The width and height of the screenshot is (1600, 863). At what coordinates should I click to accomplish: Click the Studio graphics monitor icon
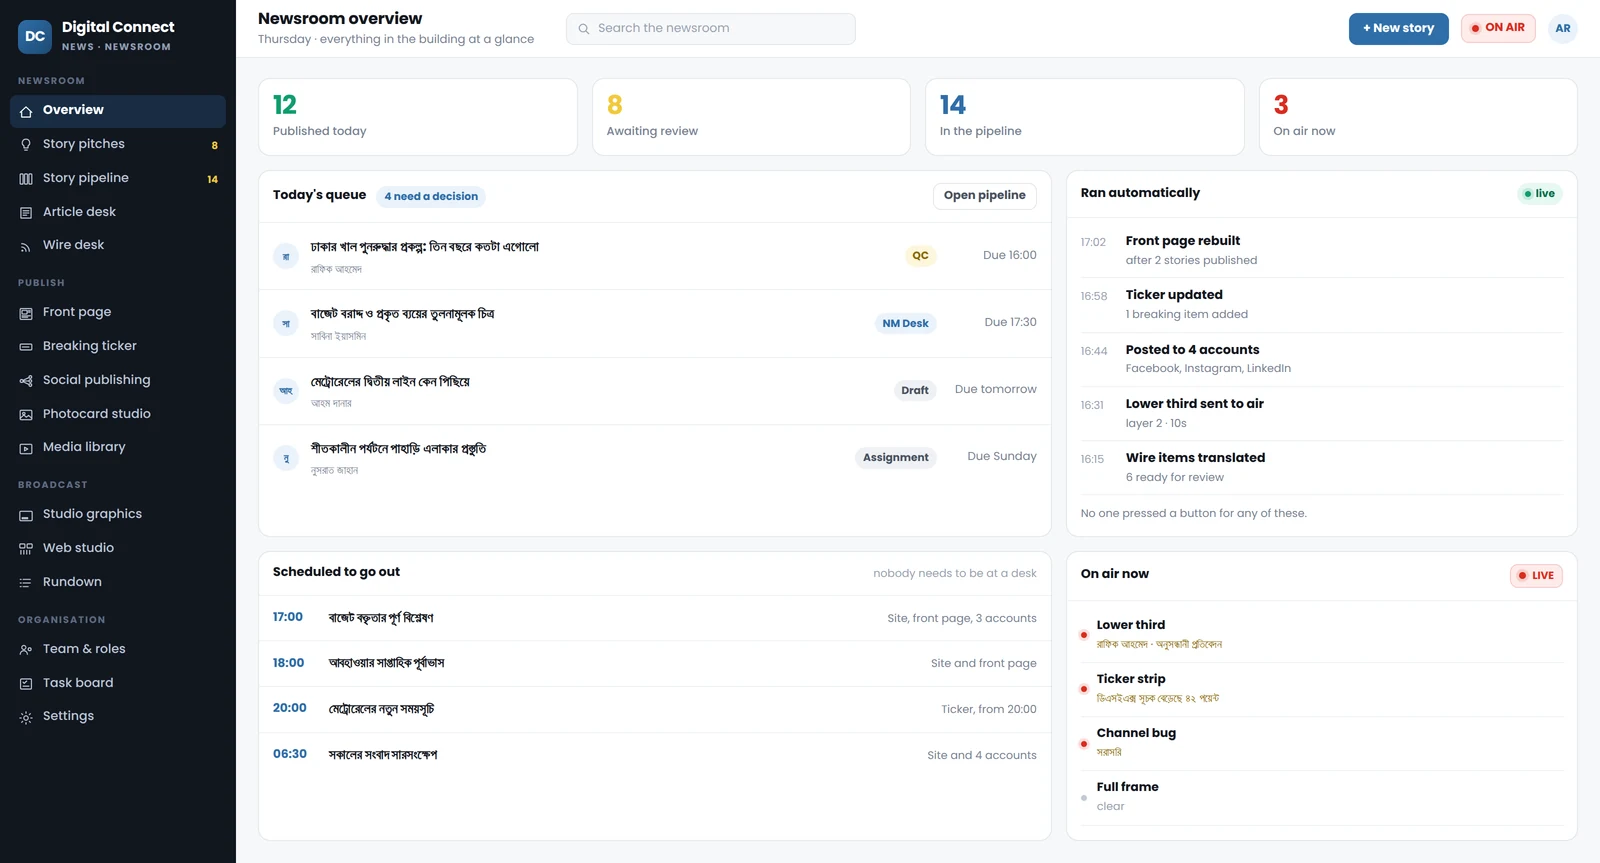[x=26, y=515]
